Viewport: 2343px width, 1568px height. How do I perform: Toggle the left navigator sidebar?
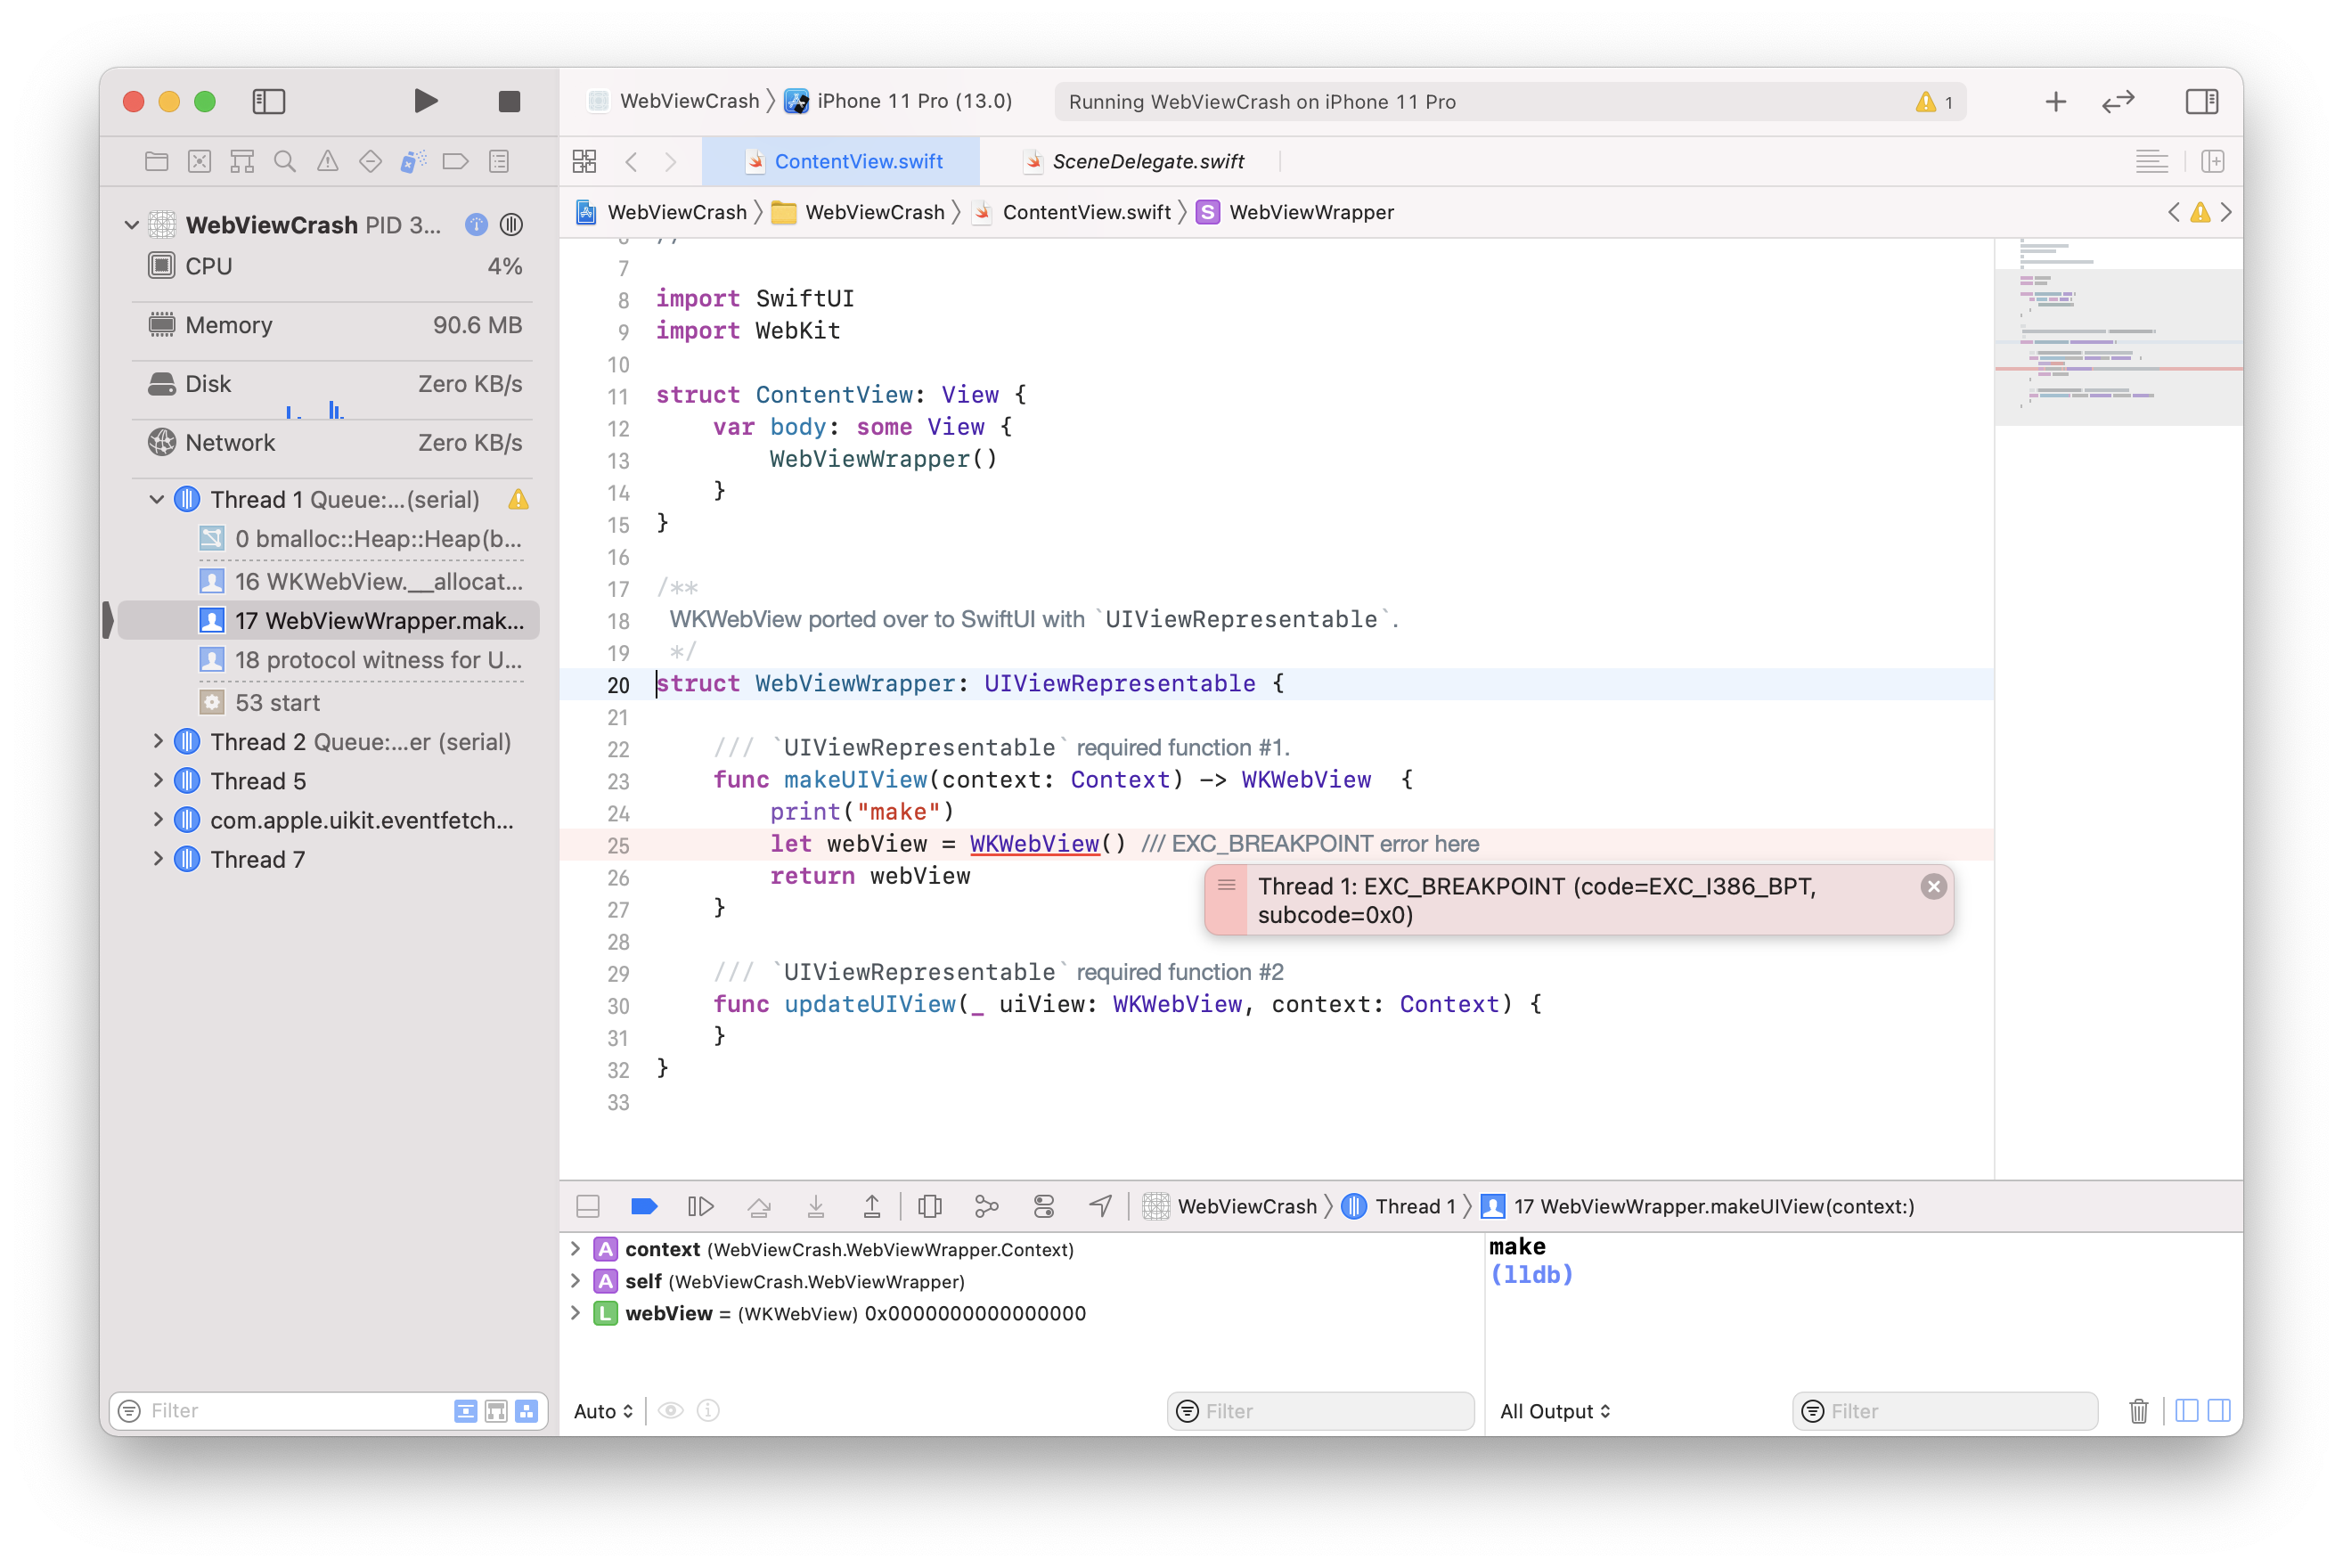tap(269, 101)
